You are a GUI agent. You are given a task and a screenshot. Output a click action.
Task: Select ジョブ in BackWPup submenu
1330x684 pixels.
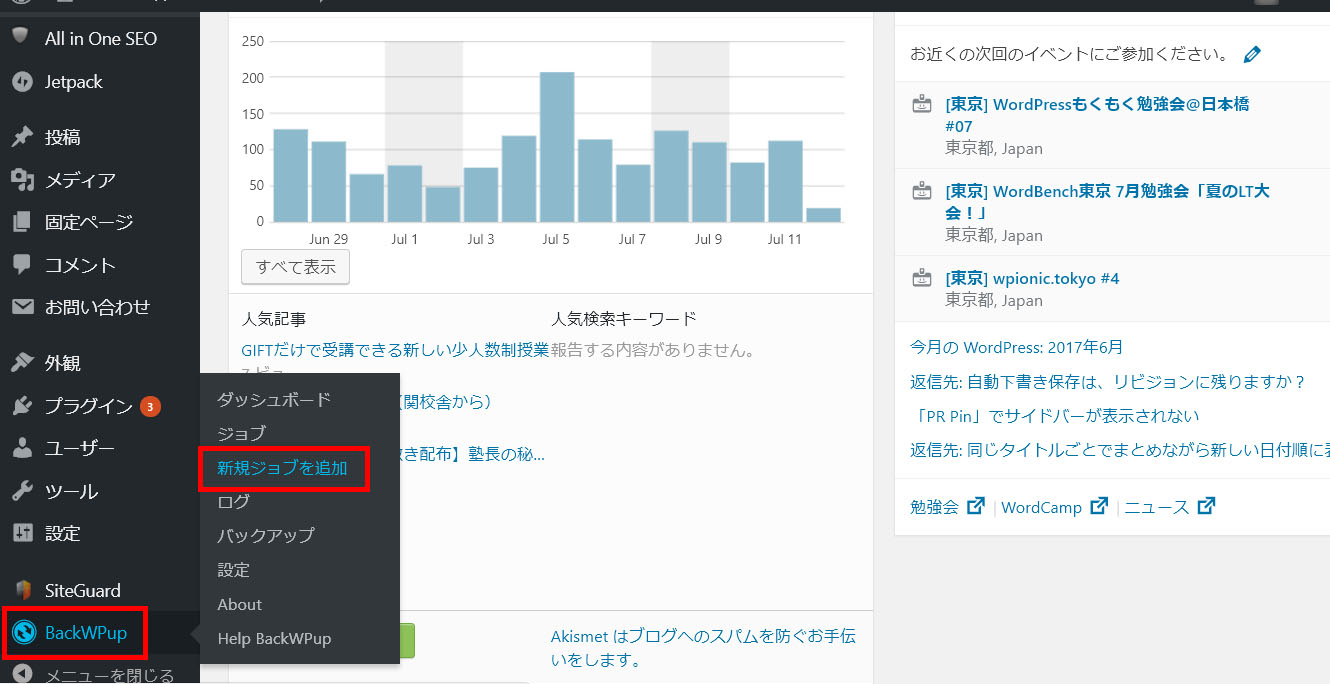[241, 433]
